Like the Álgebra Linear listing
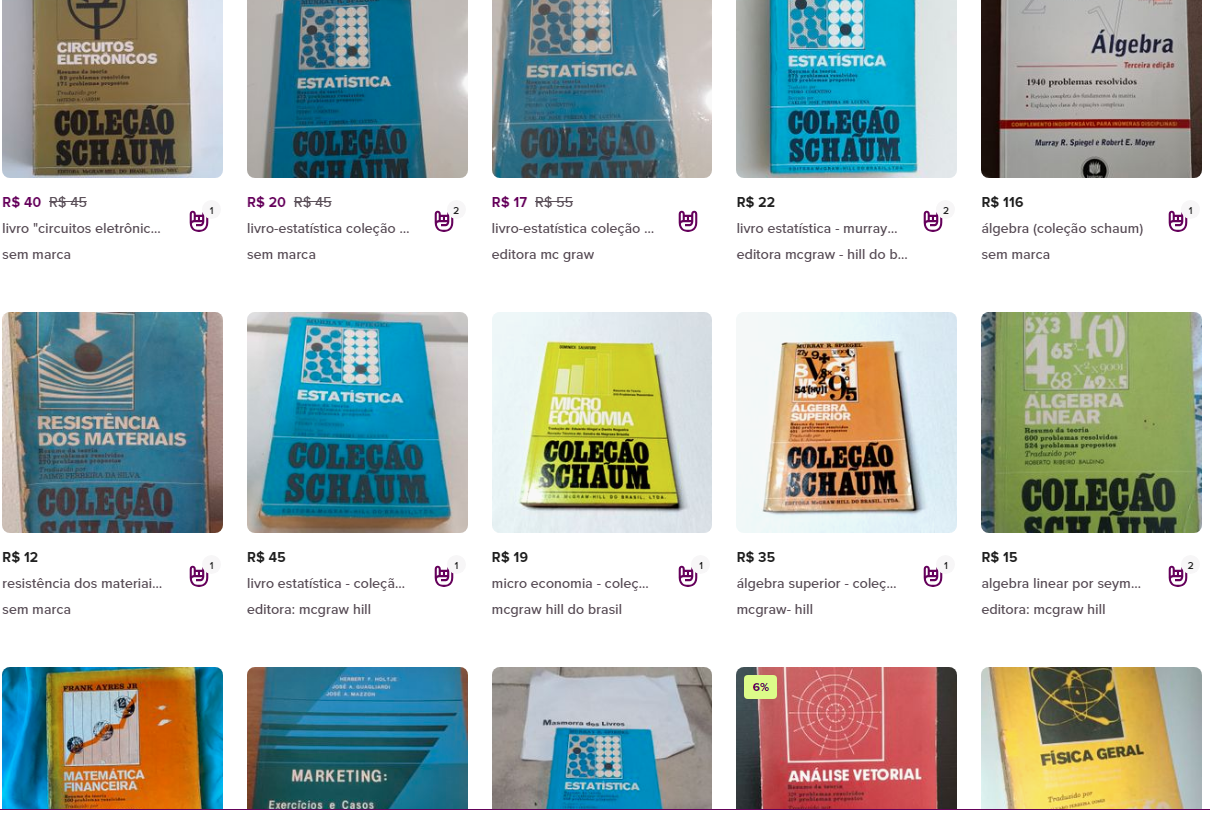The height and width of the screenshot is (815, 1210). click(1178, 576)
